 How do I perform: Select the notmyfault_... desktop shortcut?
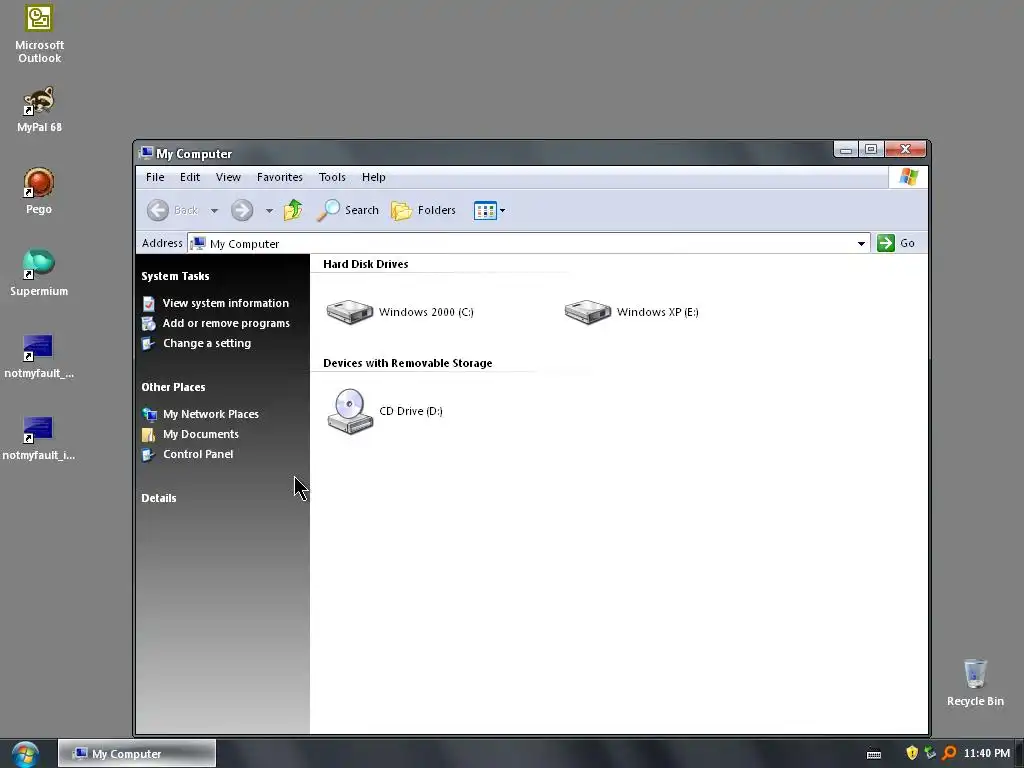[x=39, y=355]
